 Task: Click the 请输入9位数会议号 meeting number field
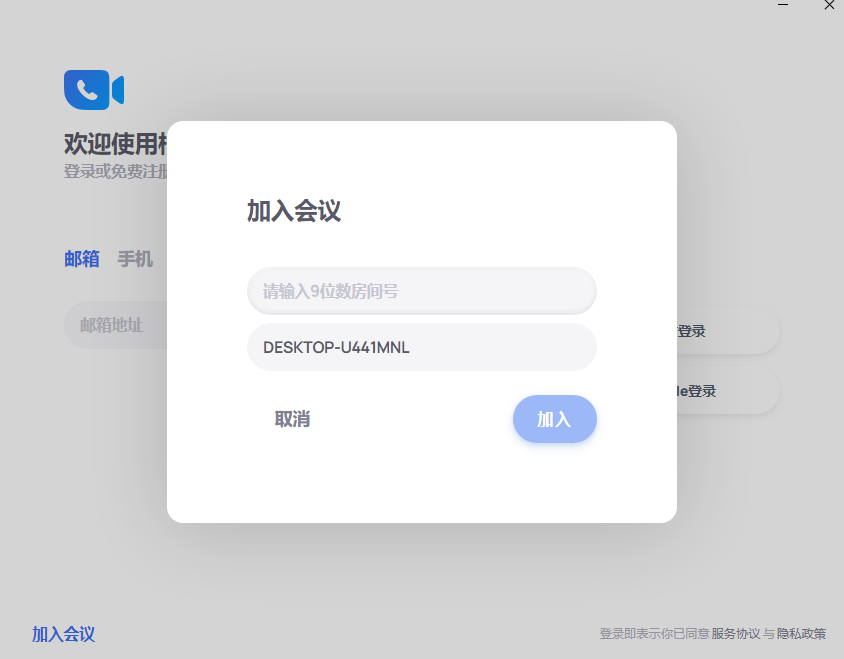[421, 290]
